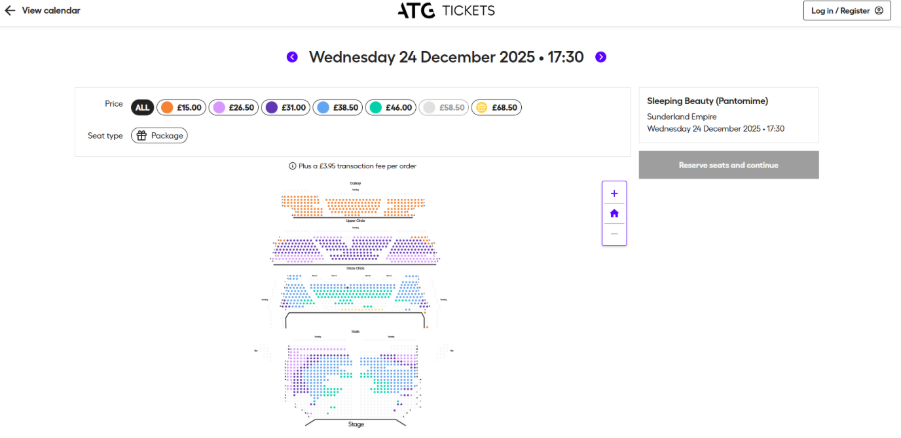Open the View calendar link
Viewport: 901px width, 438px height.
(50, 10)
